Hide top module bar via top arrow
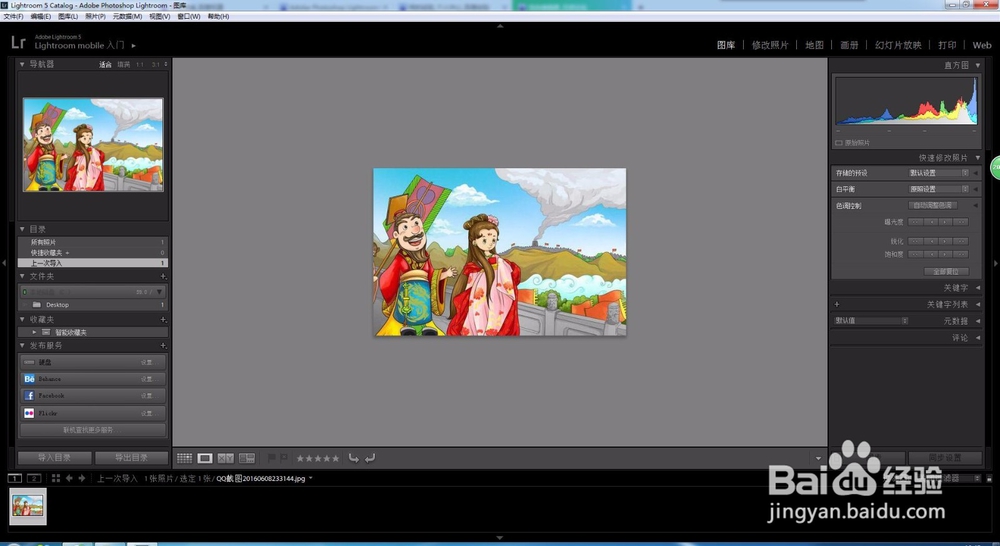1000x546 pixels. click(x=500, y=26)
